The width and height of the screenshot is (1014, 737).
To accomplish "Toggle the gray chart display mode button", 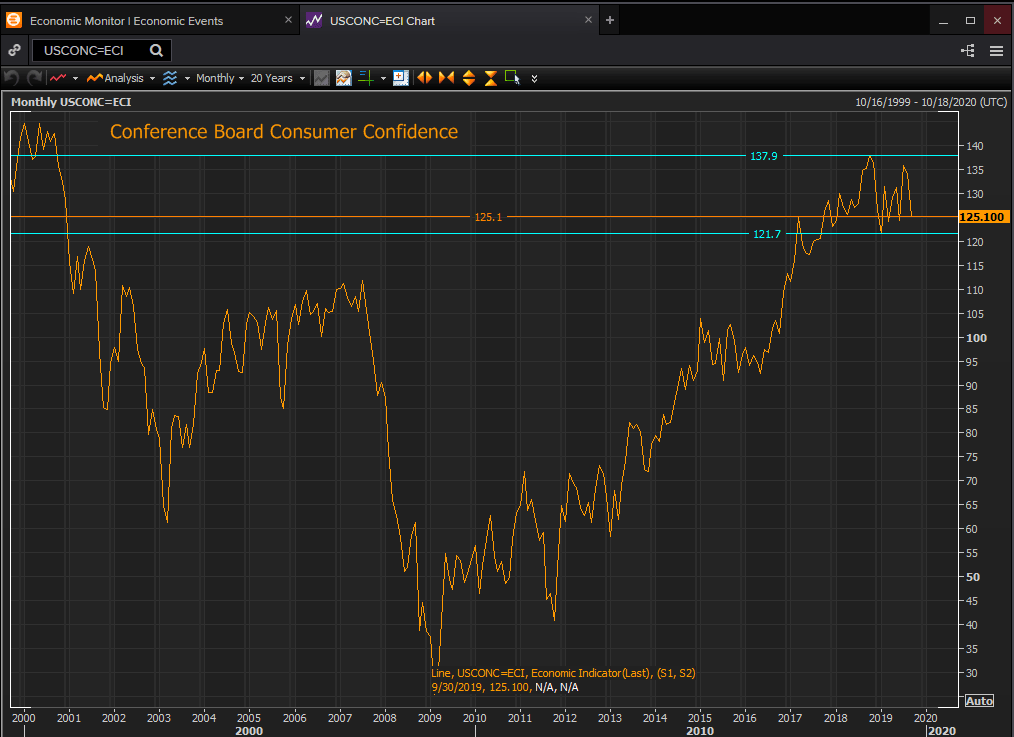I will (x=321, y=78).
